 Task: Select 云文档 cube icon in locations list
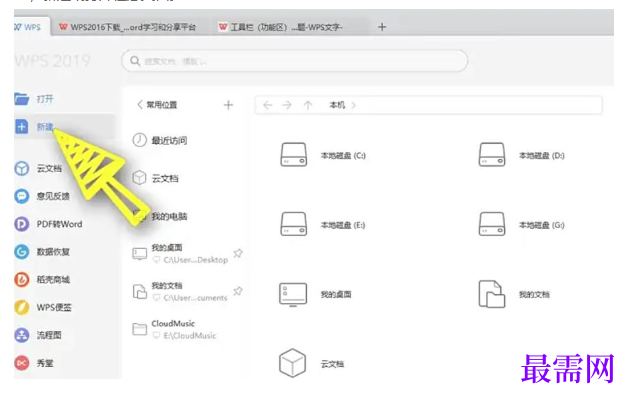point(139,178)
